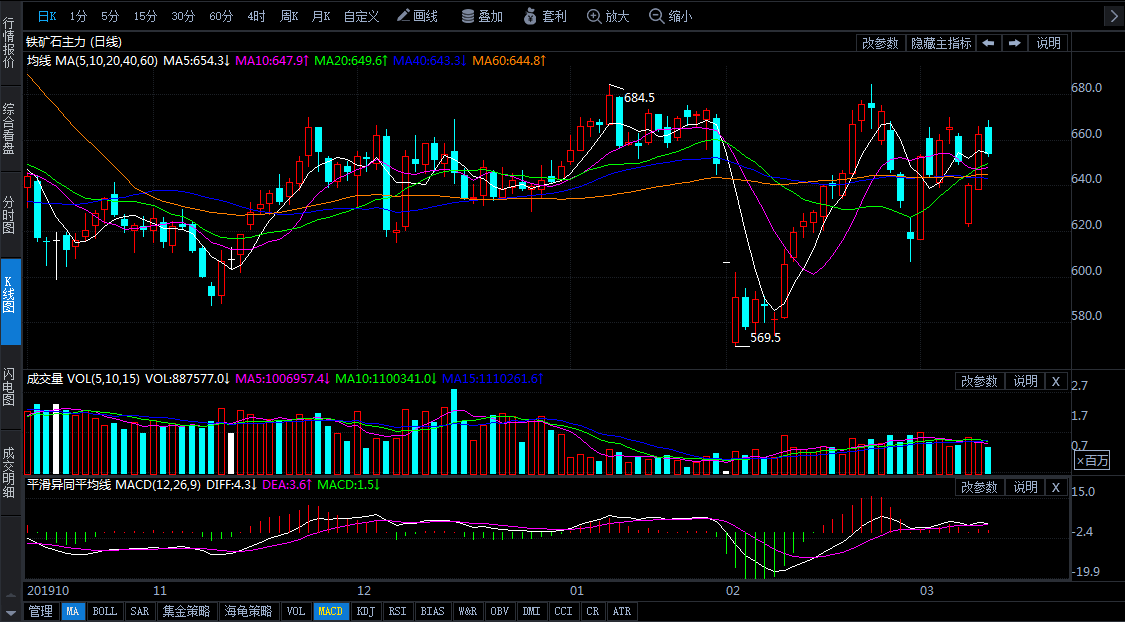This screenshot has width=1125, height=622.
Task: Switch to 月K monthly period
Action: coord(321,16)
